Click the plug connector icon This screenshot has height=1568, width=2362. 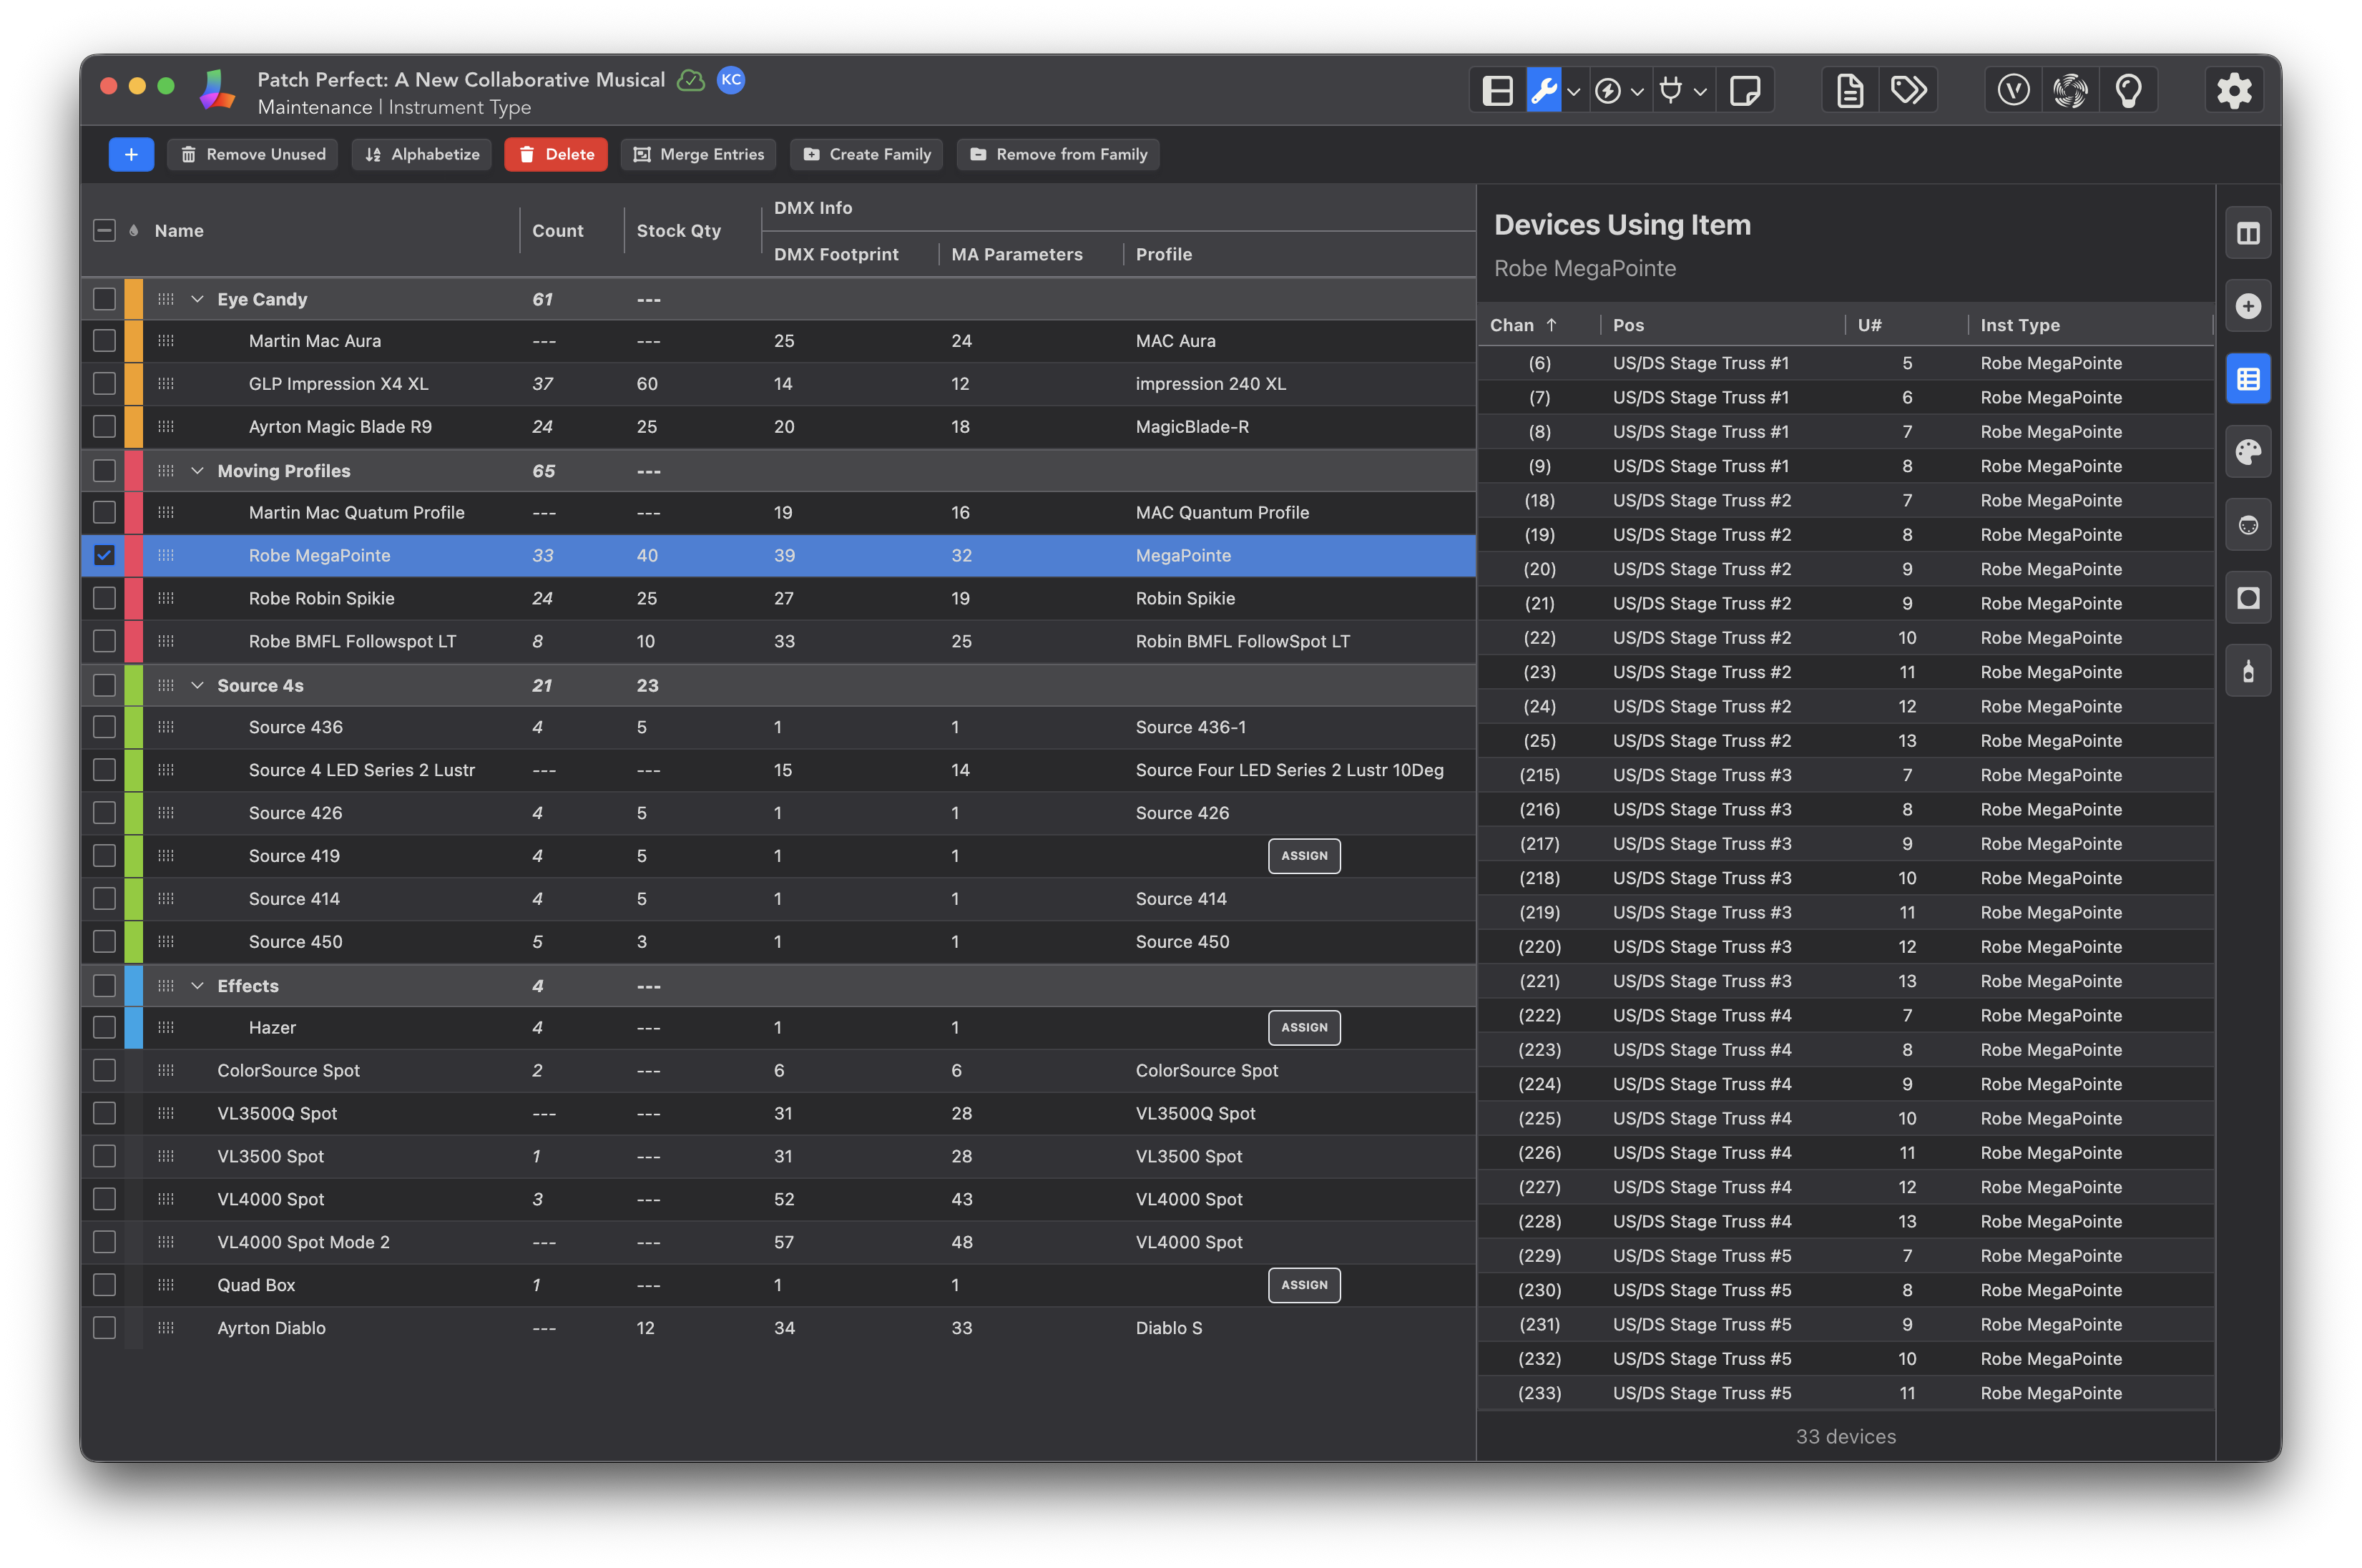coord(1670,91)
